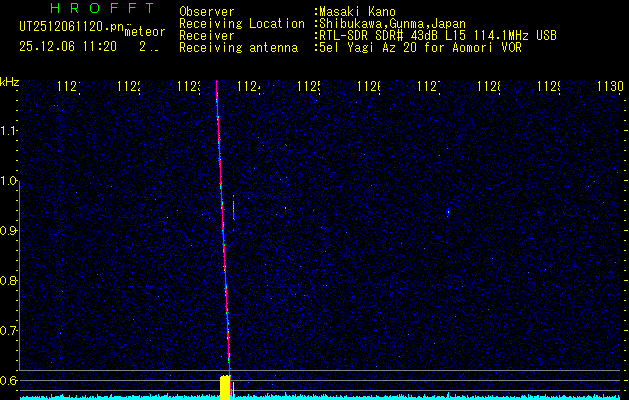Click the small white echo beside the trace
Viewport: 629px width, 400px height.
tap(233, 208)
